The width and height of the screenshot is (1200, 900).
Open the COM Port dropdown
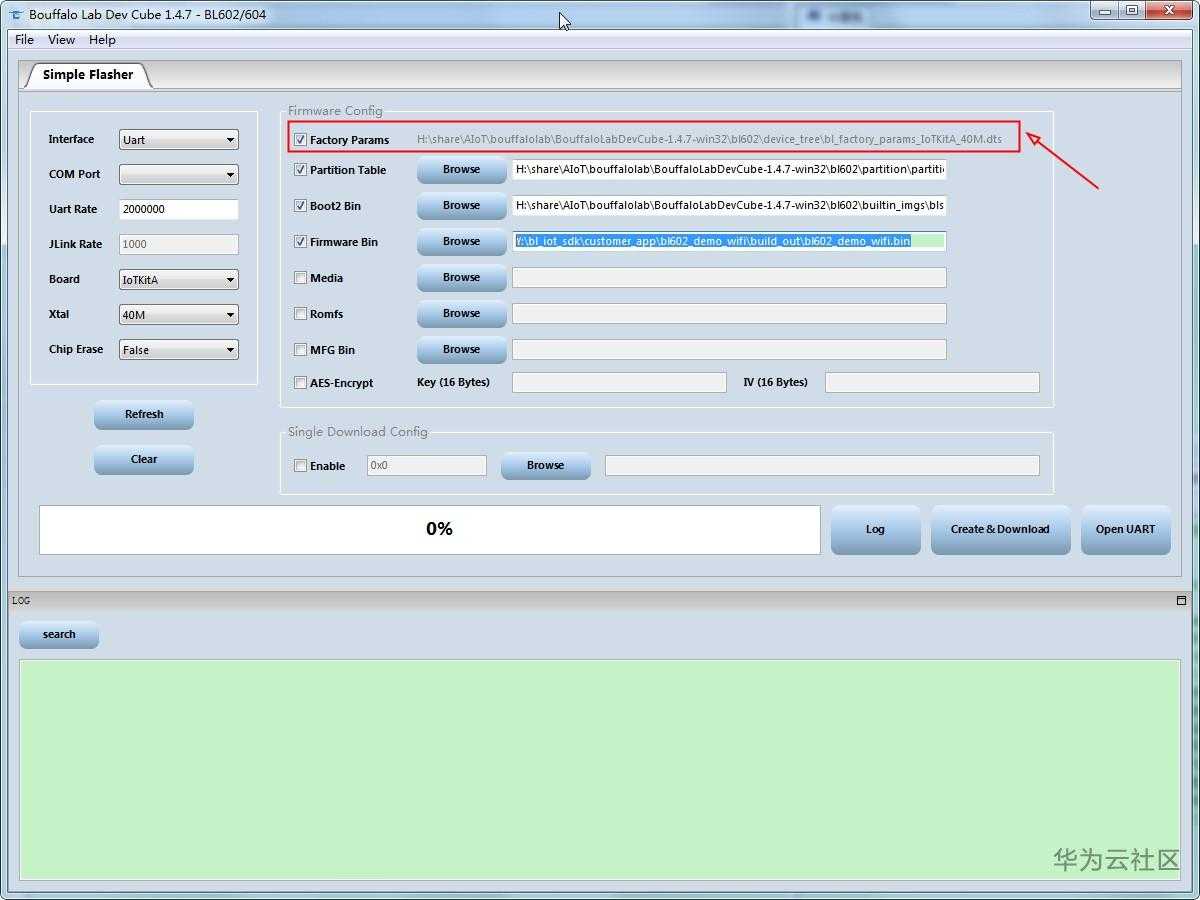tap(178, 174)
